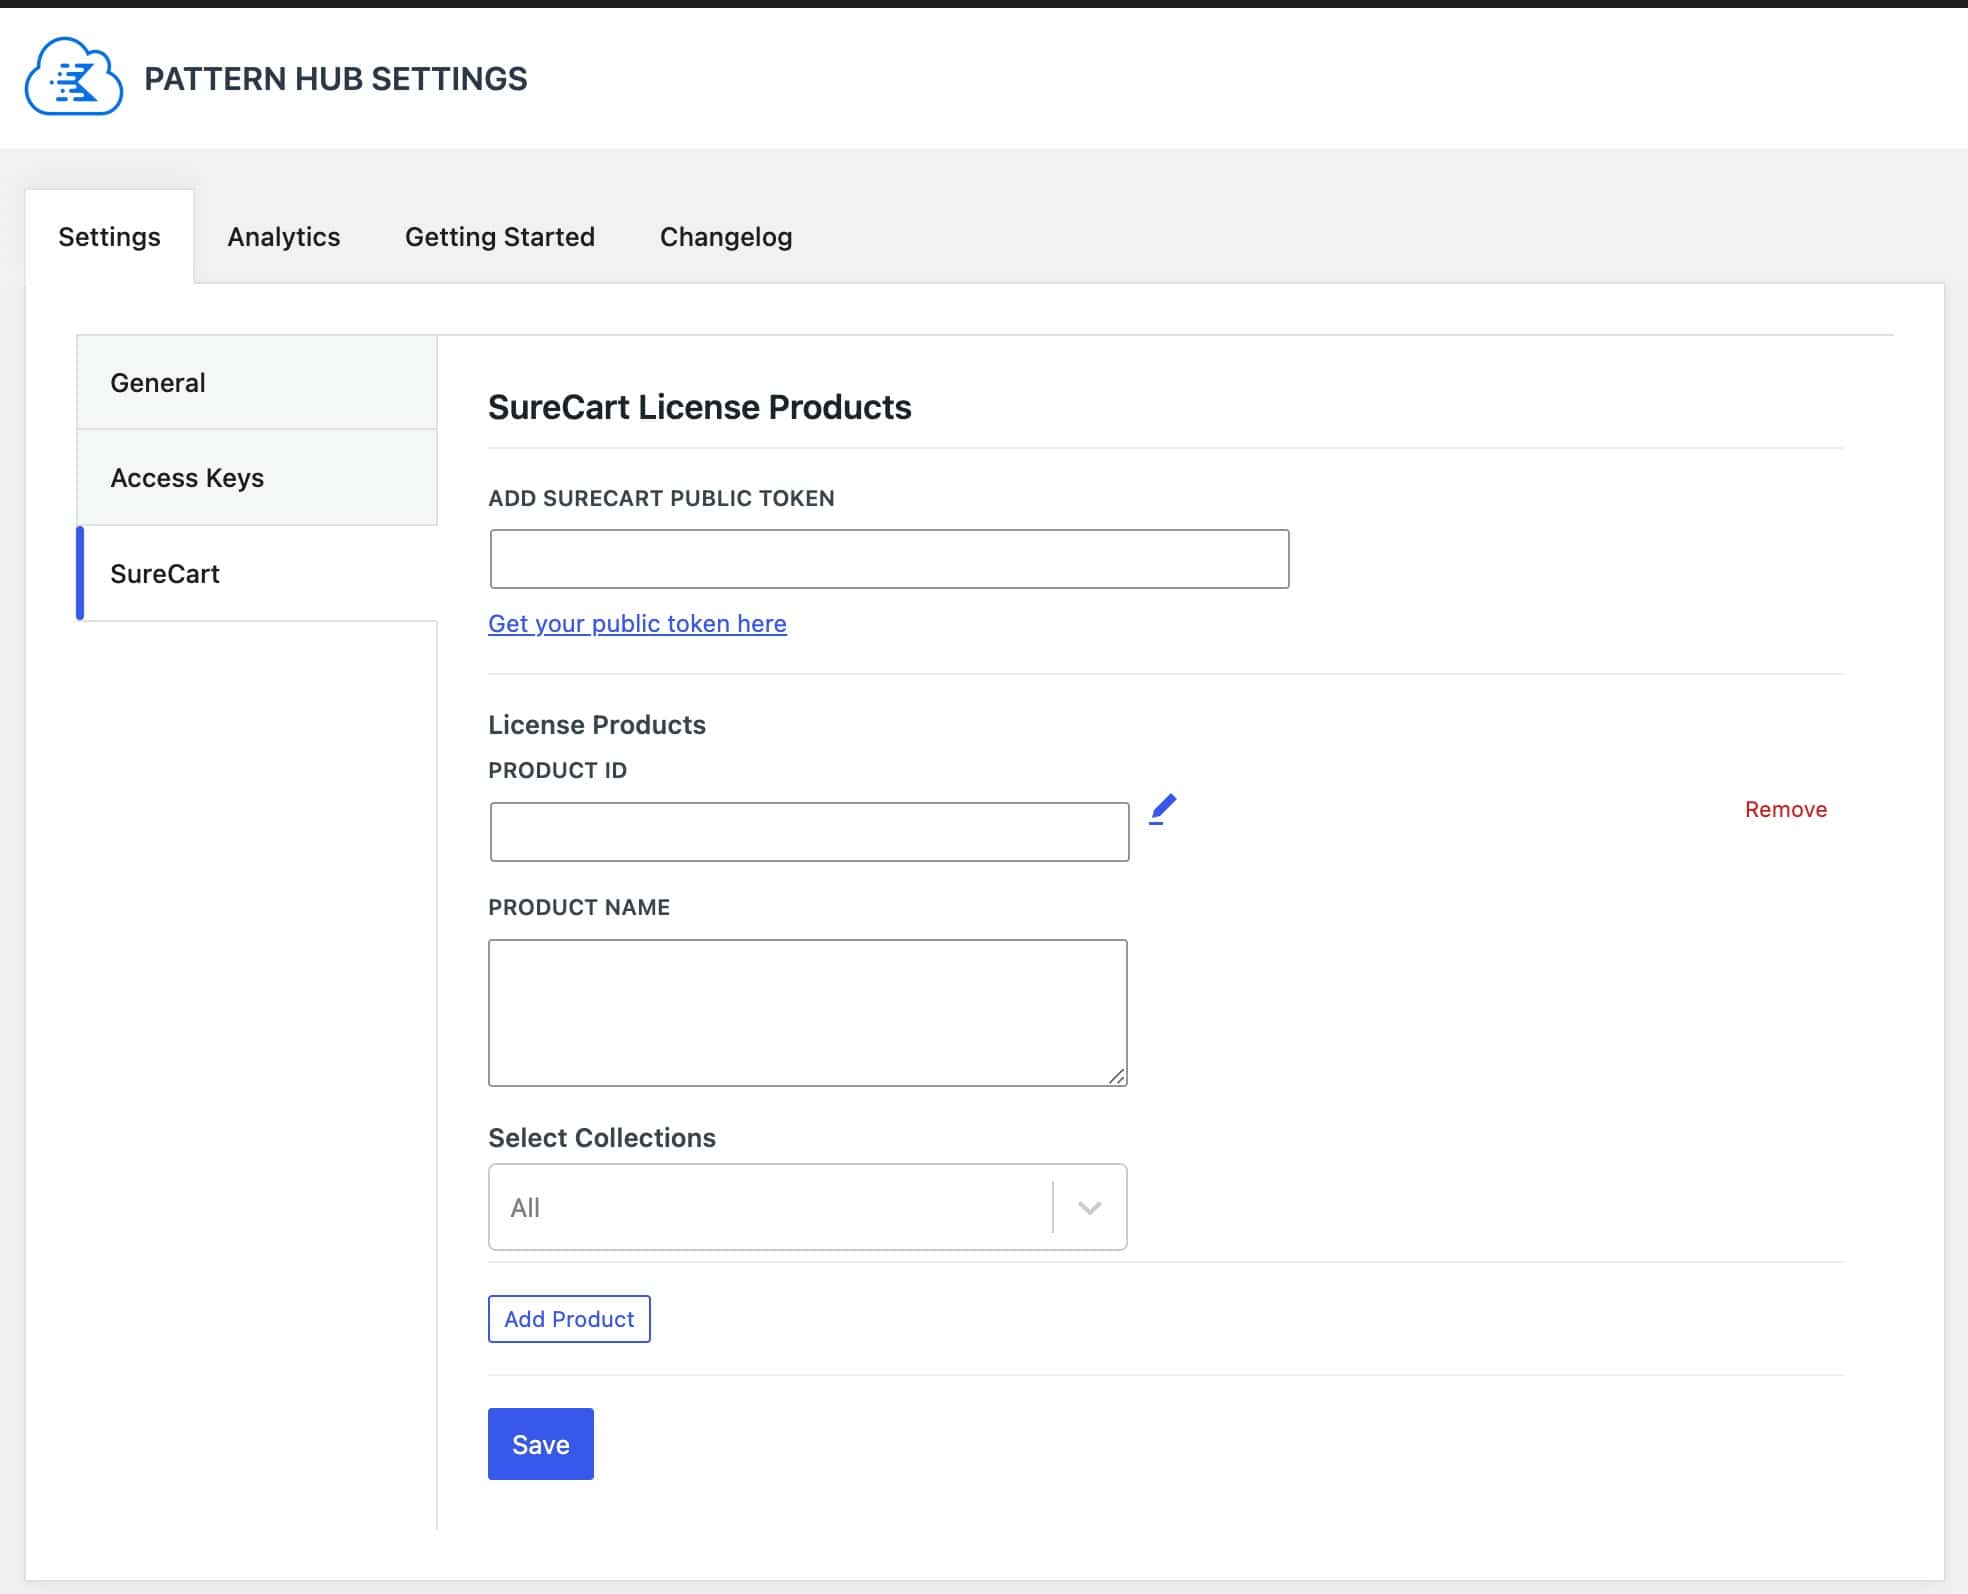Open the Settings tab
Image resolution: width=1968 pixels, height=1594 pixels.
tap(109, 237)
